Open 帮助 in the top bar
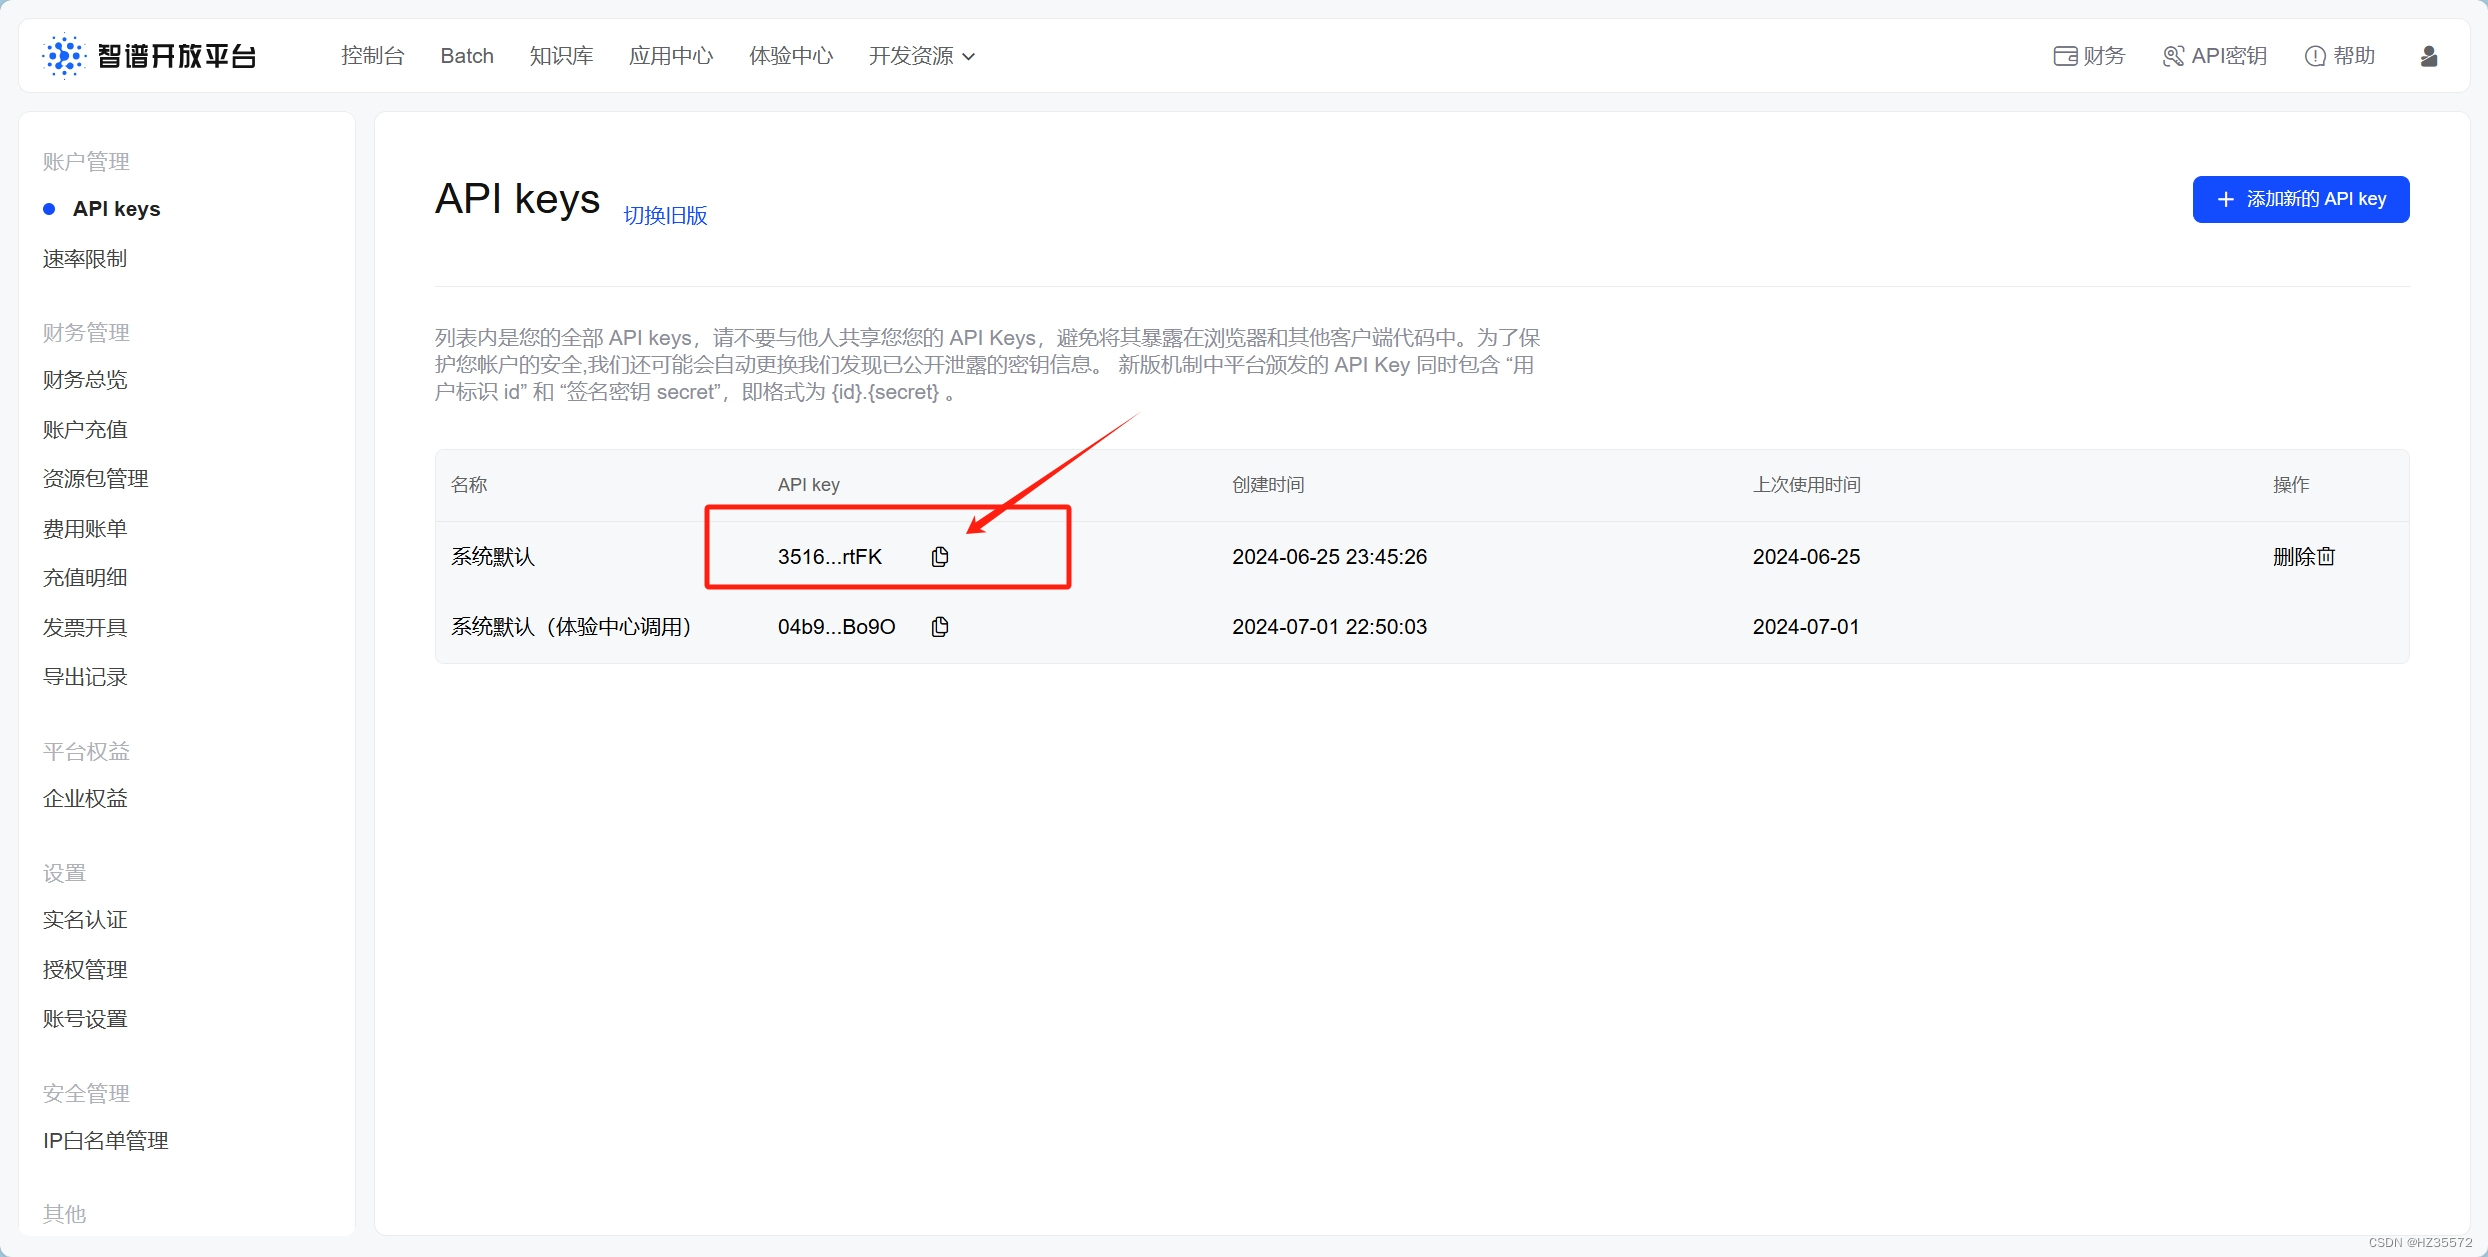The image size is (2488, 1257). click(x=2340, y=56)
